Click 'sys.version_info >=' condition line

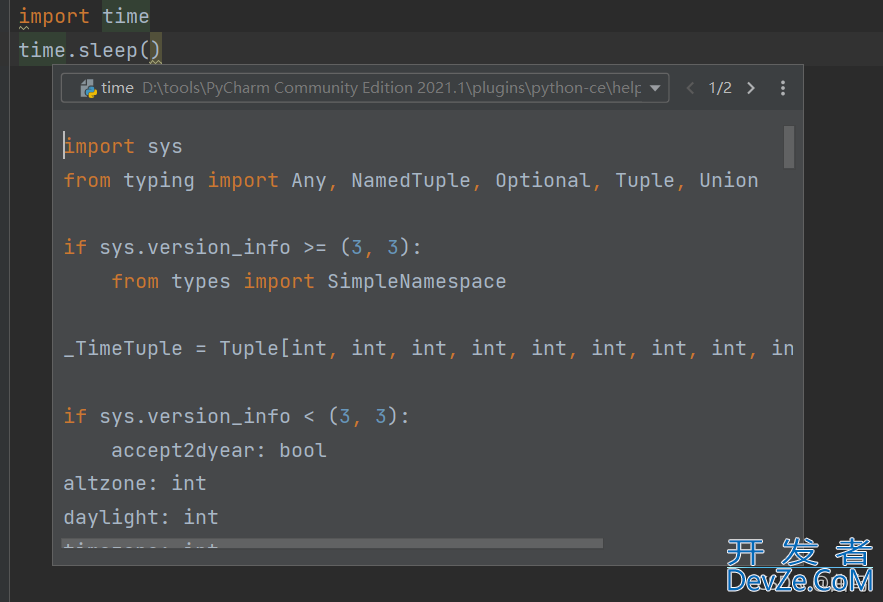242,248
